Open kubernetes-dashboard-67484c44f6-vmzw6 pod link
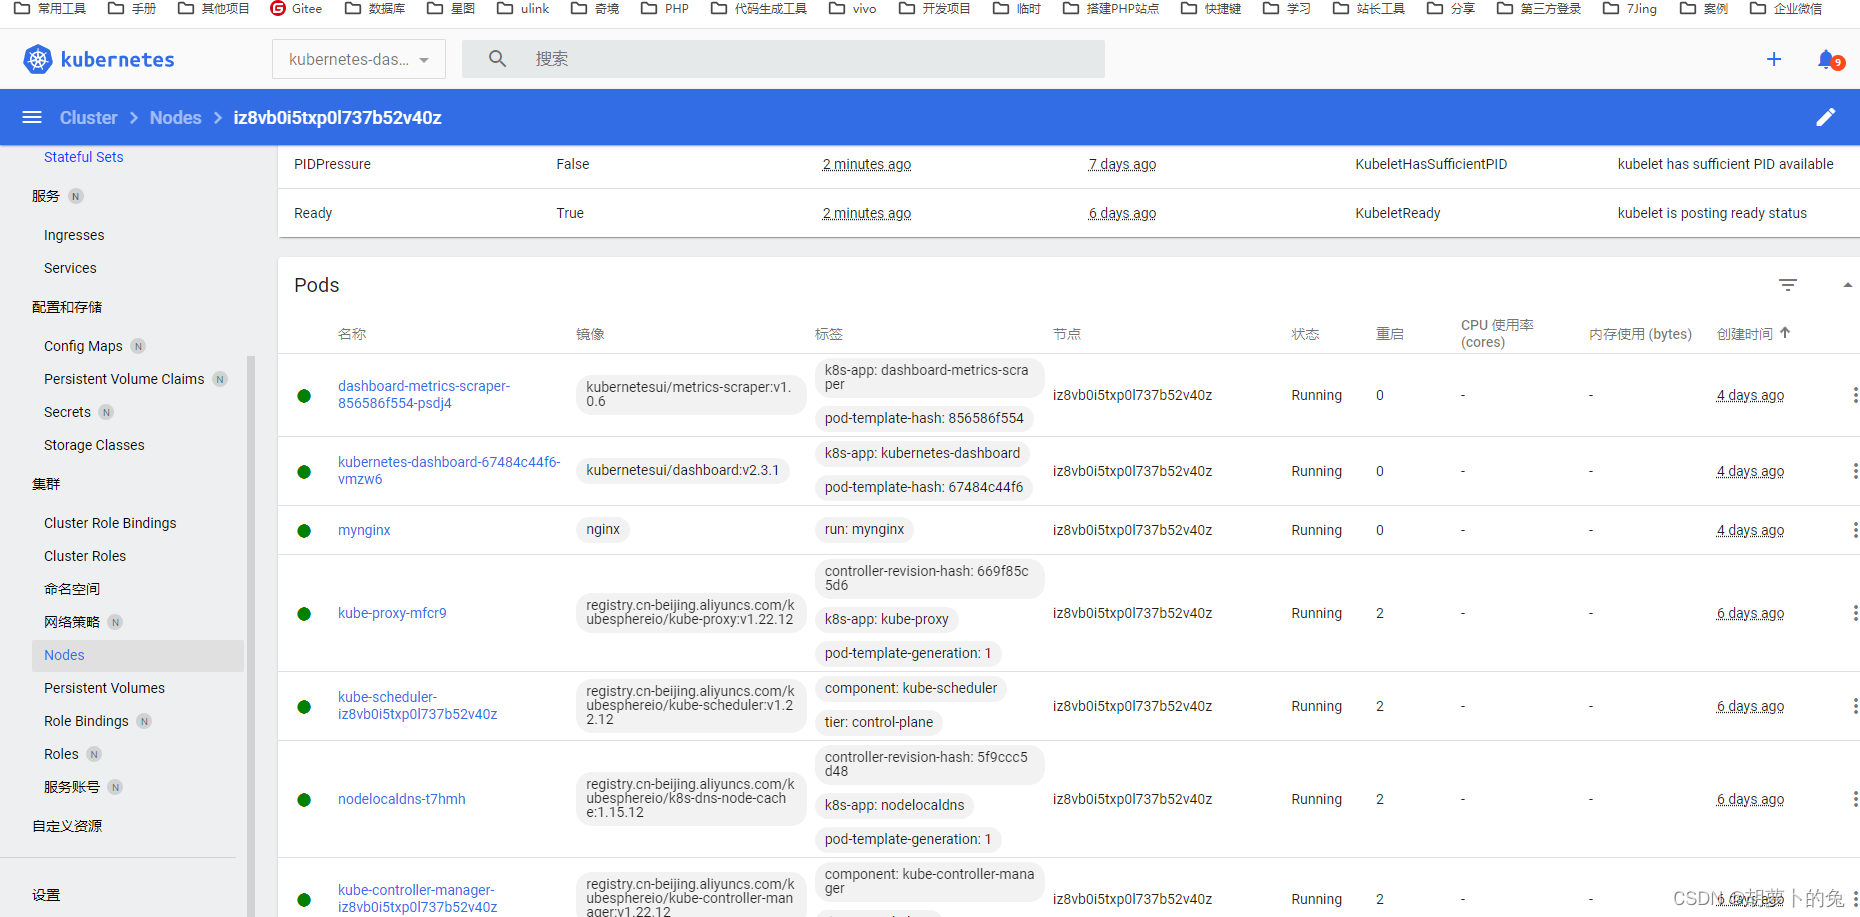The height and width of the screenshot is (917, 1860). click(x=449, y=471)
